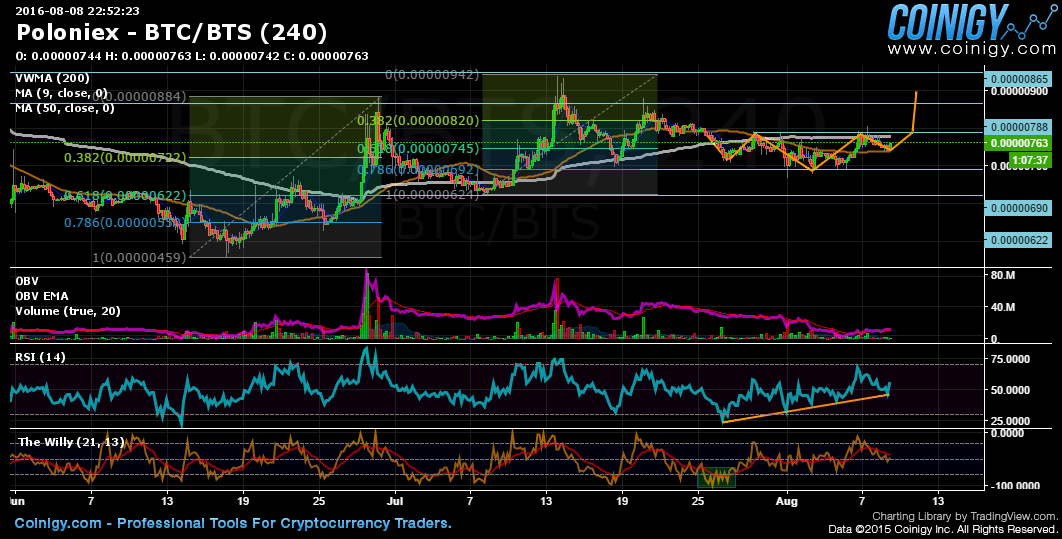
Task: Click the 0.00000788 price axis tag
Action: (1019, 127)
